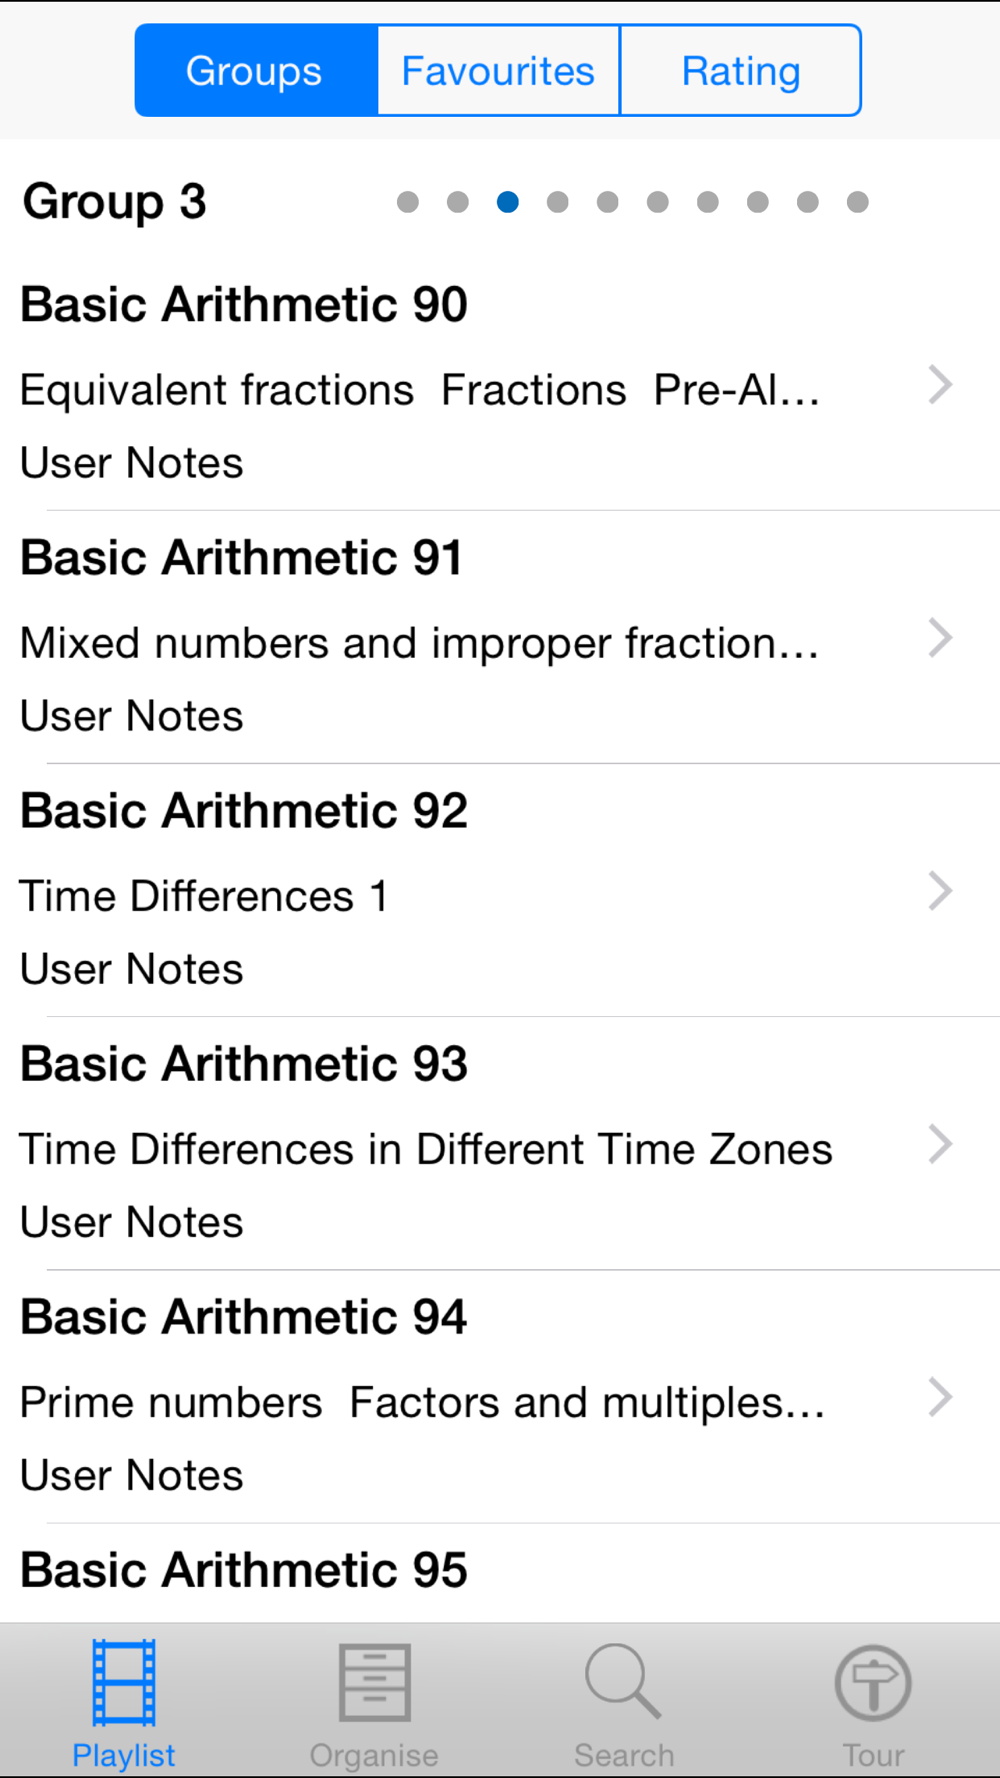1000x1778 pixels.
Task: Select the Rating segment
Action: point(741,71)
